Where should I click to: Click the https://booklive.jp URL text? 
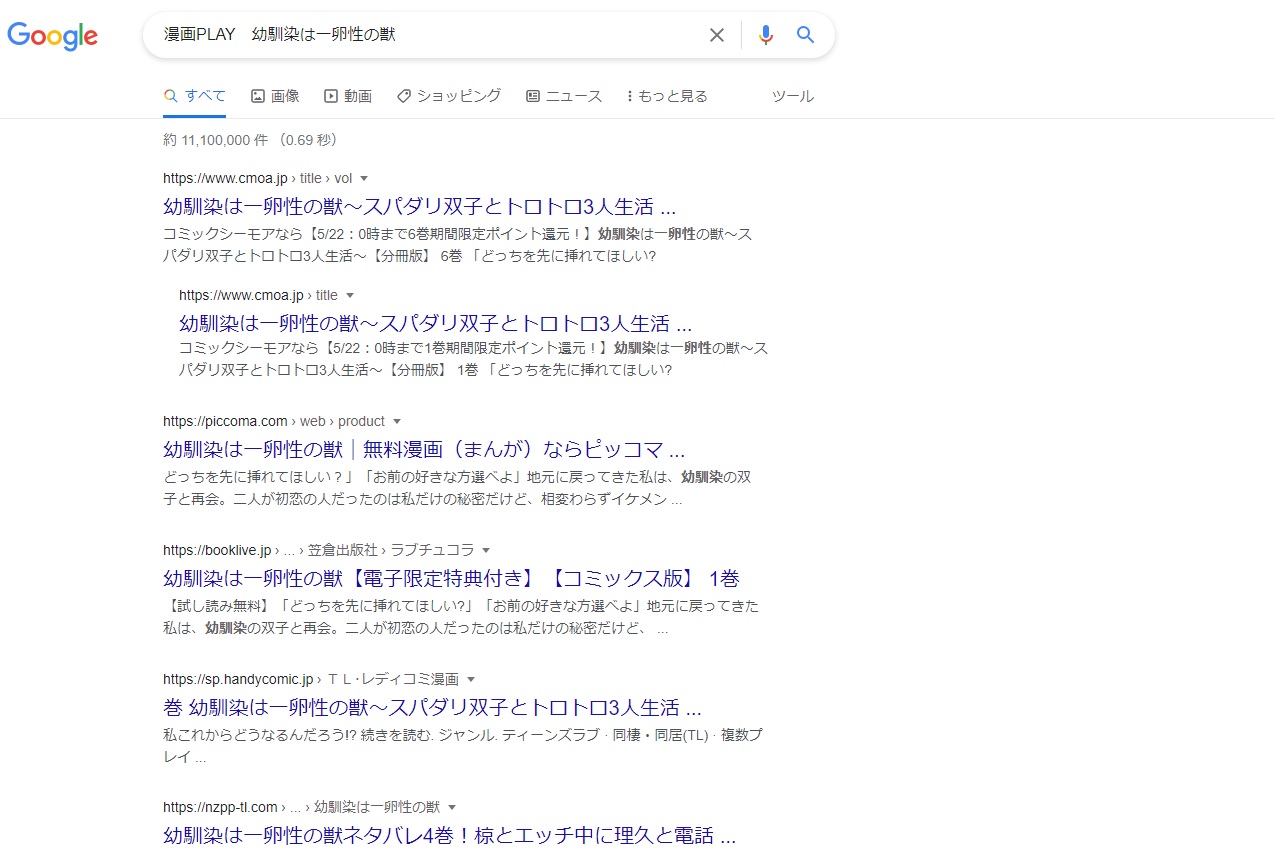(x=217, y=550)
